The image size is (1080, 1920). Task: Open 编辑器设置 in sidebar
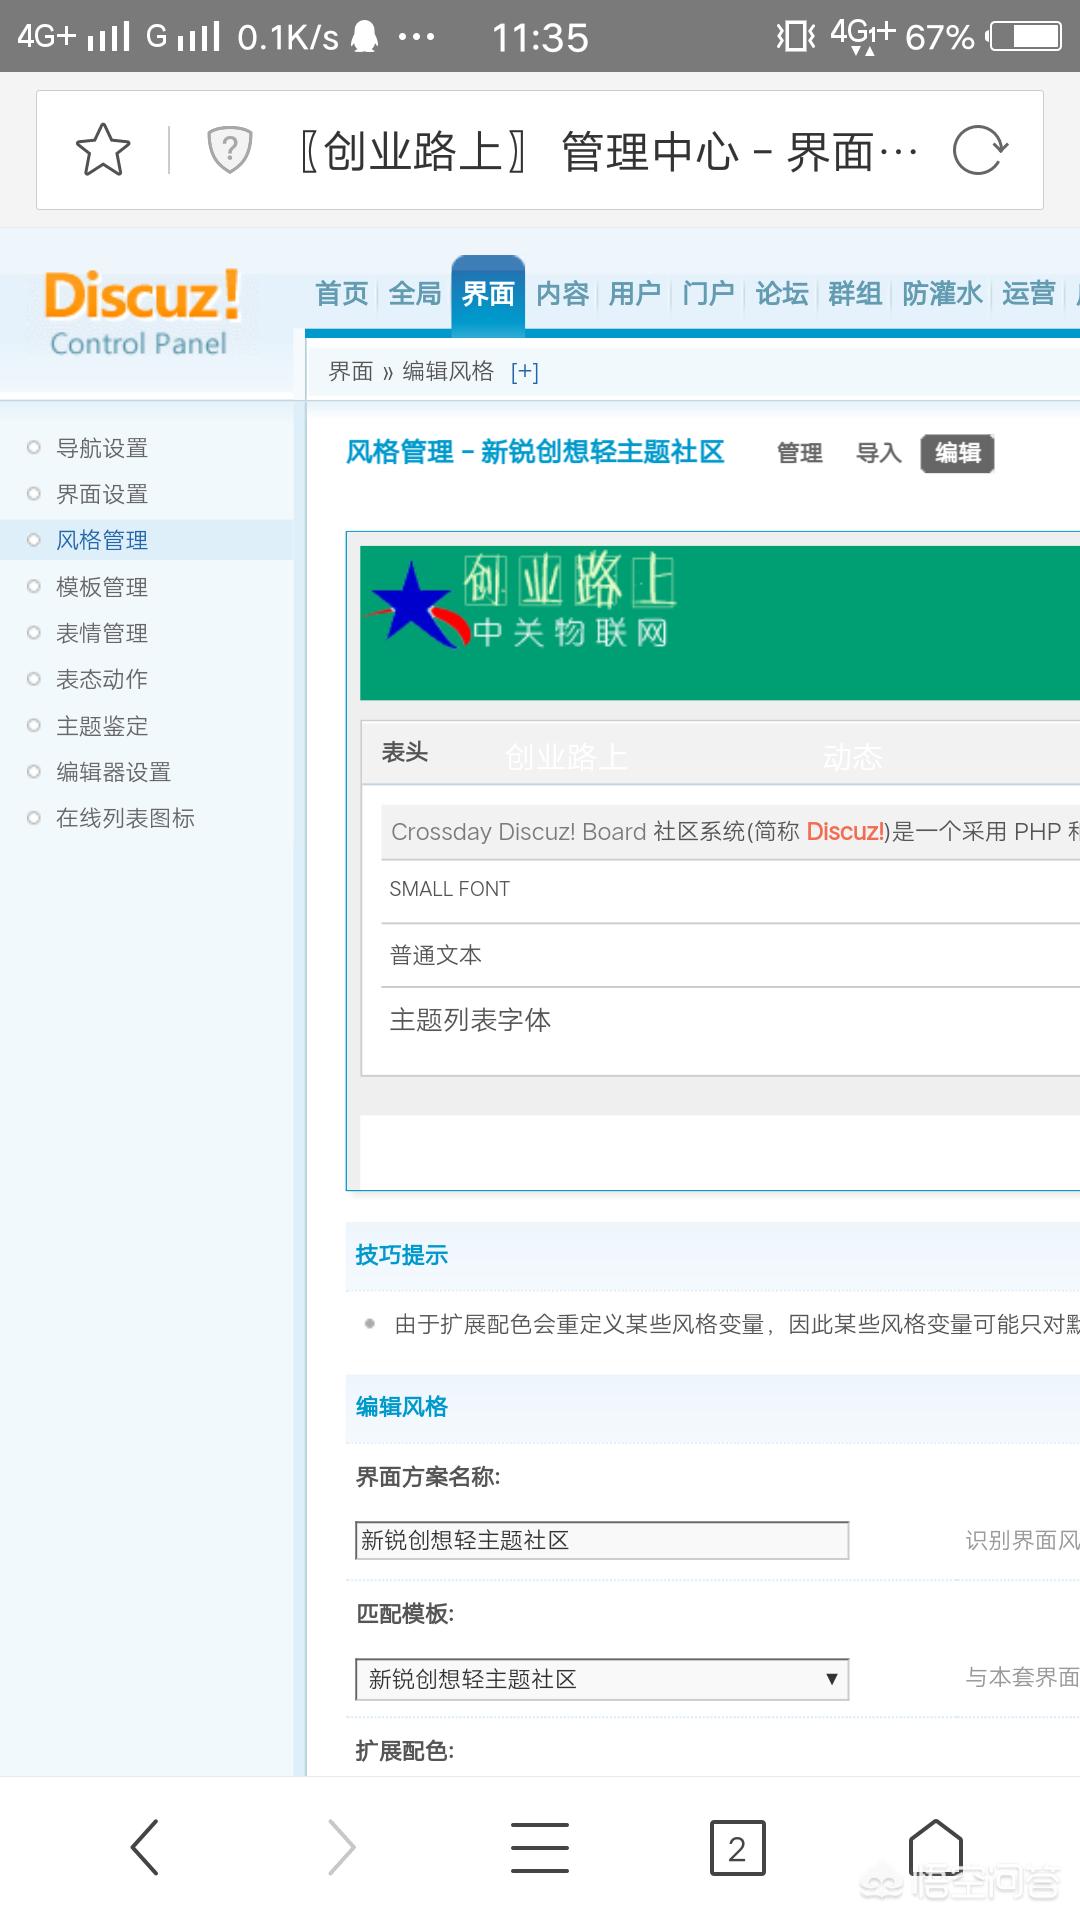tap(114, 772)
